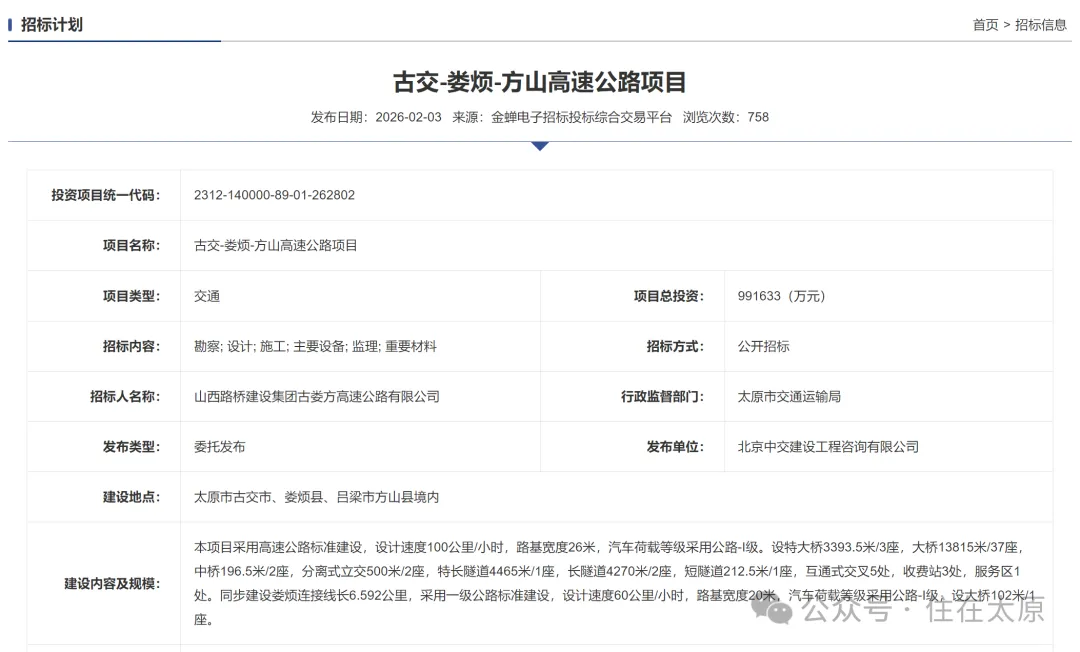Click the 招标人名称 label

click(x=125, y=397)
